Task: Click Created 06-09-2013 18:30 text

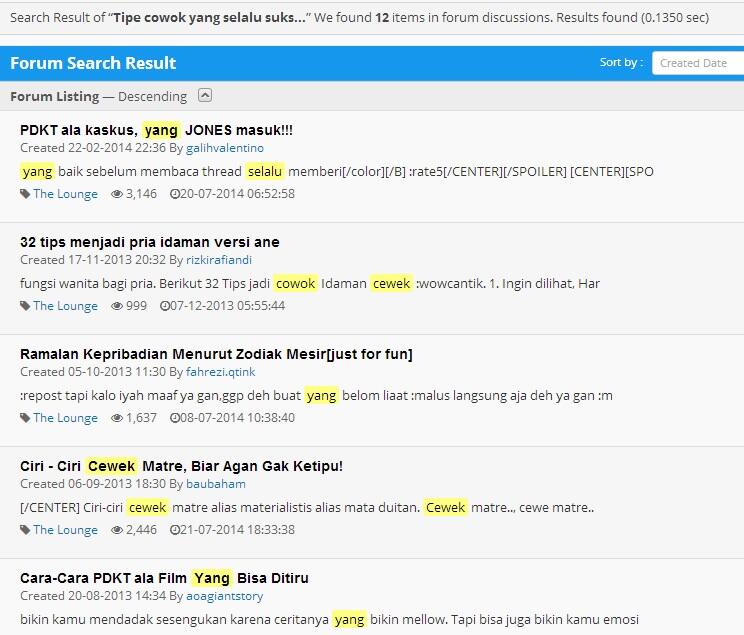Action: click(93, 484)
